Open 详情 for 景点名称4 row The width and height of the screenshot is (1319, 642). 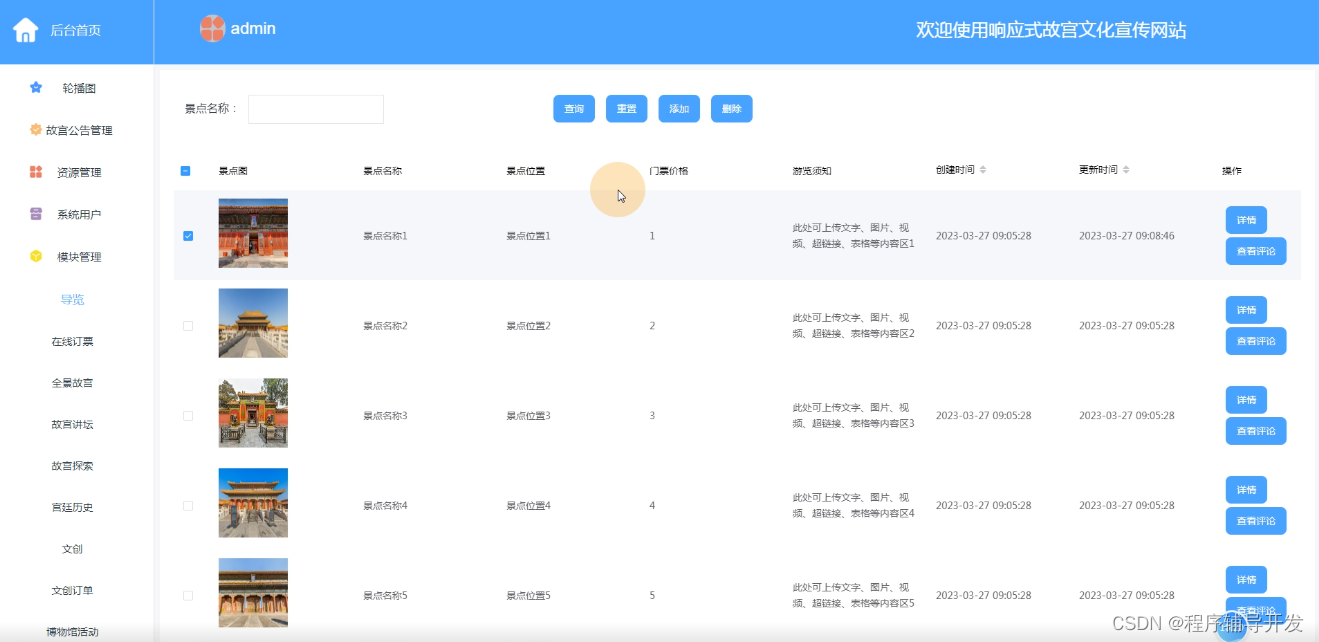coord(1246,490)
